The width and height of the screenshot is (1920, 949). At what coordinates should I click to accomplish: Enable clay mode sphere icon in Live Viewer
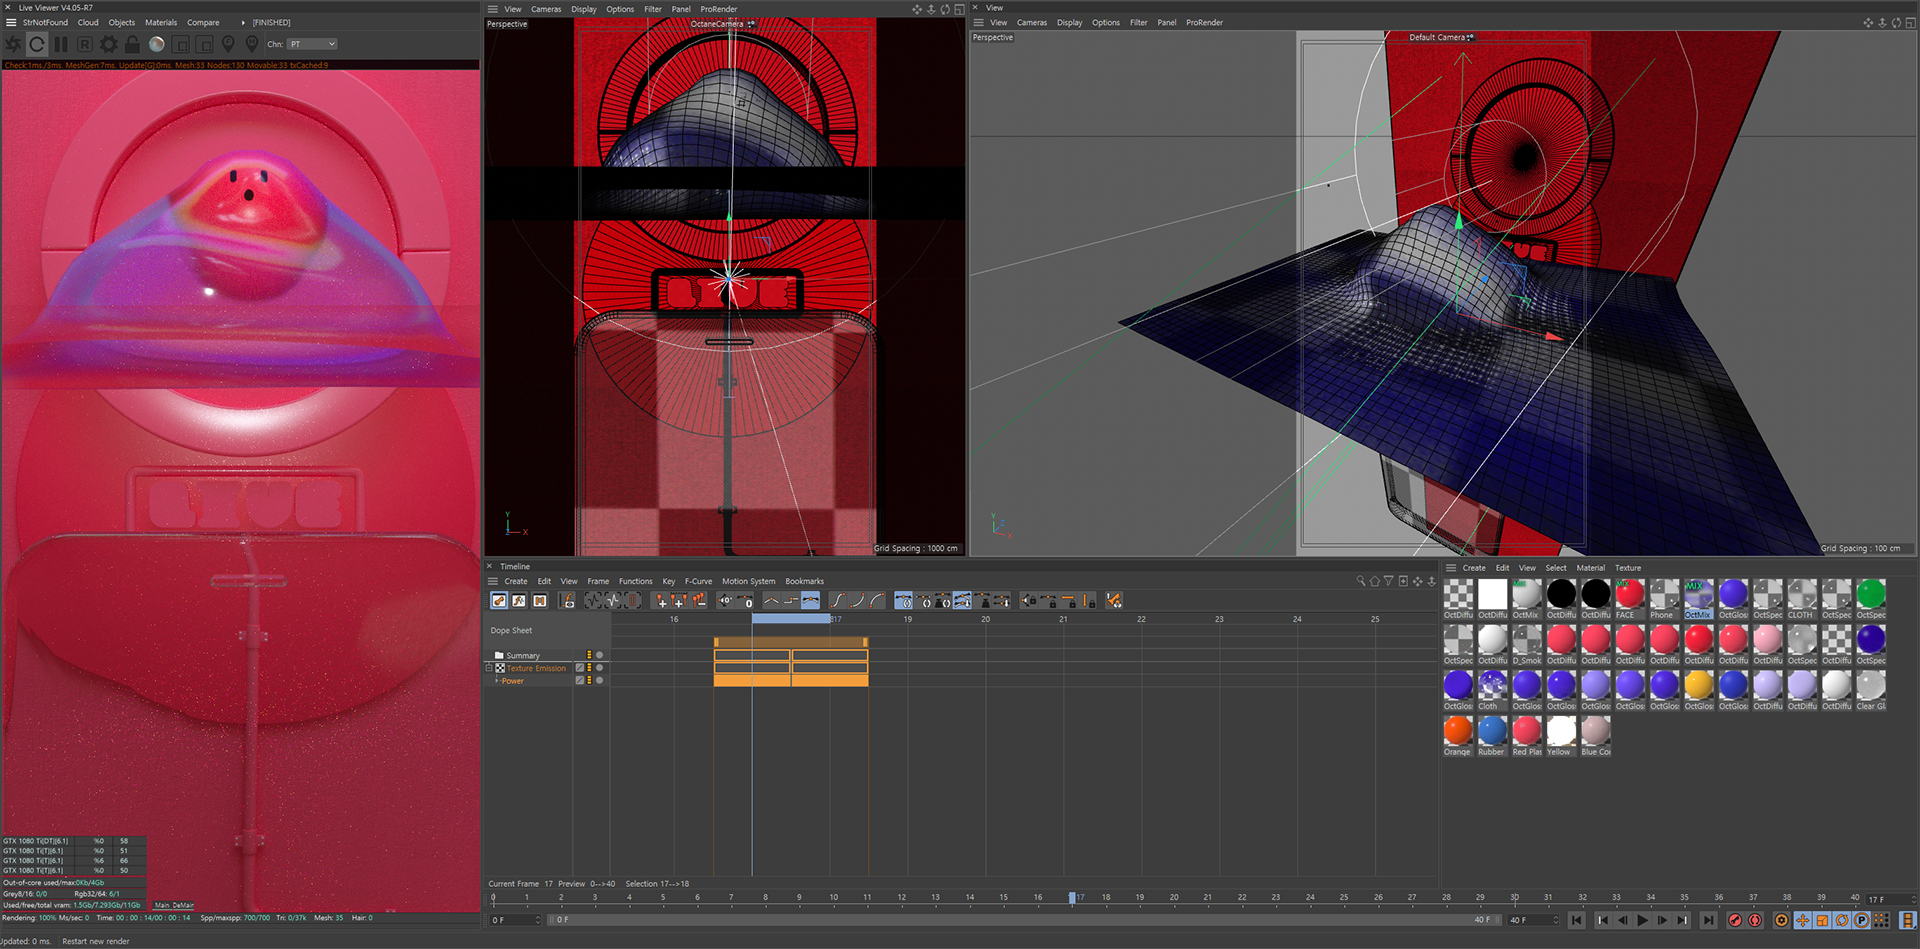pyautogui.click(x=157, y=44)
